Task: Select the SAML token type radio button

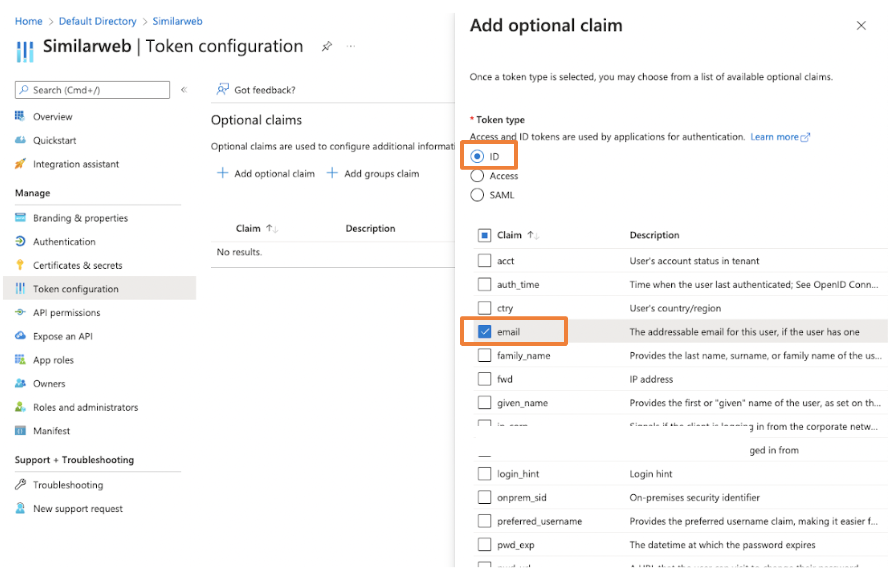Action: (x=477, y=195)
